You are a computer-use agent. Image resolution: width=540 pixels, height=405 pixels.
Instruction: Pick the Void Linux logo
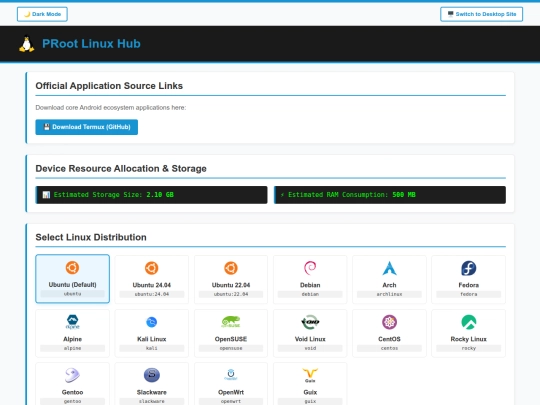point(310,322)
